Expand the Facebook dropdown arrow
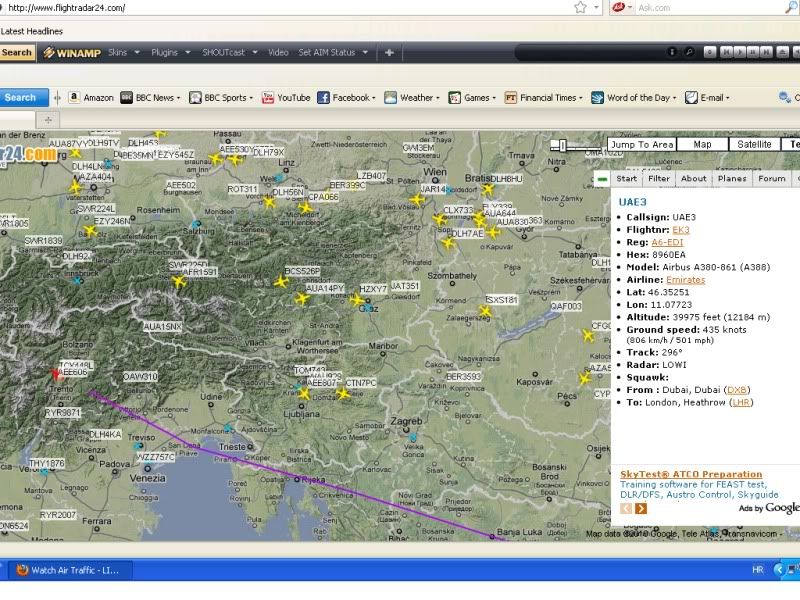The height and width of the screenshot is (600, 800). [x=373, y=98]
